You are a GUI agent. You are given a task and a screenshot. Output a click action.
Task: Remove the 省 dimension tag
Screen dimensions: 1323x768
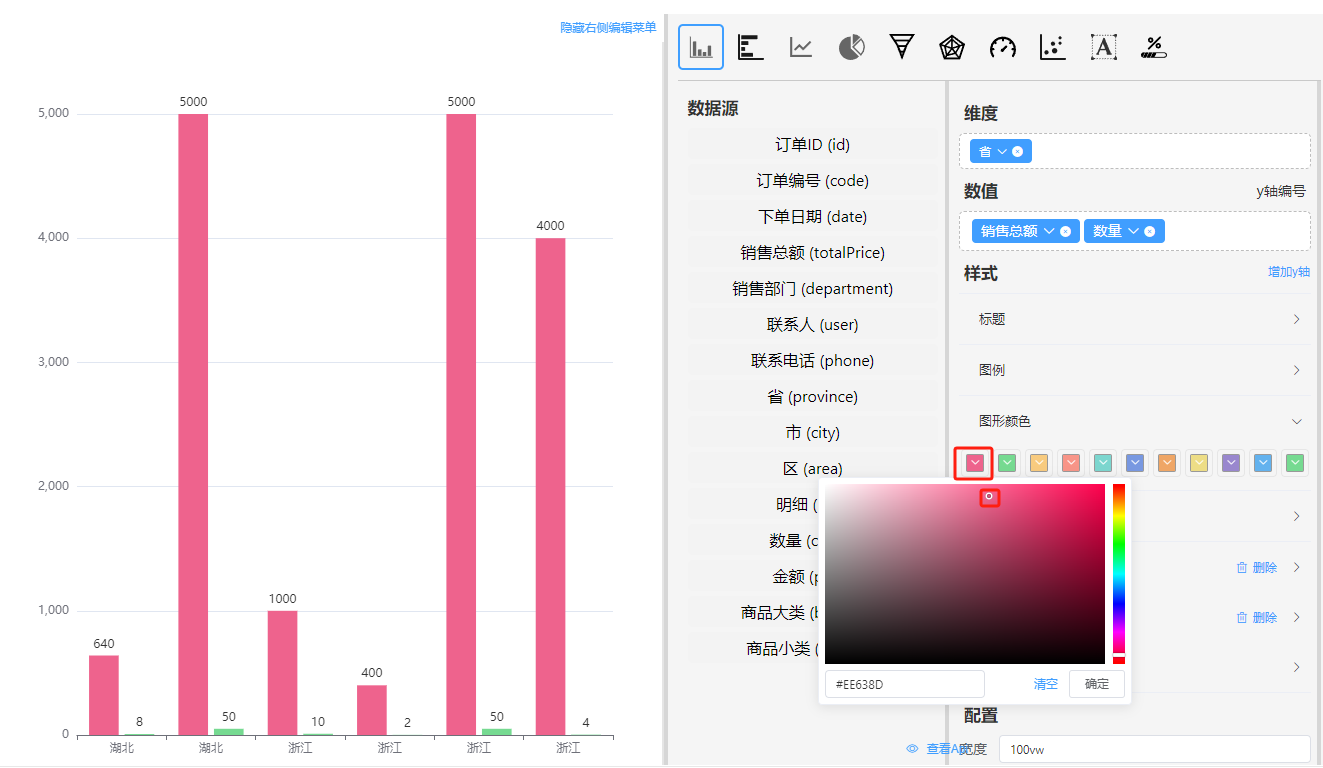pos(1017,152)
